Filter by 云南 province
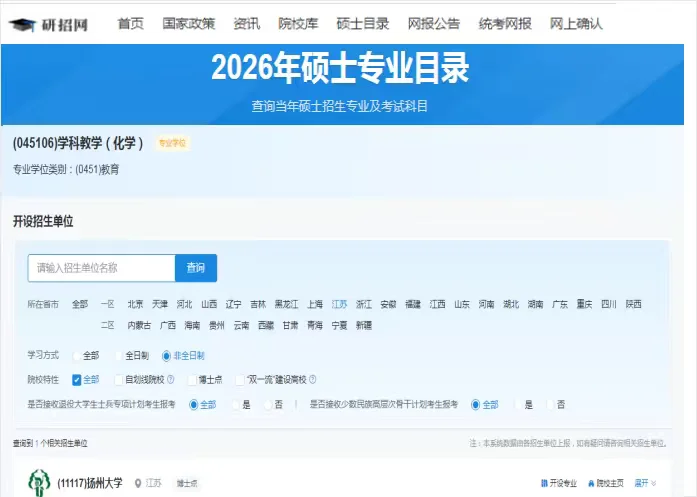 (x=241, y=325)
